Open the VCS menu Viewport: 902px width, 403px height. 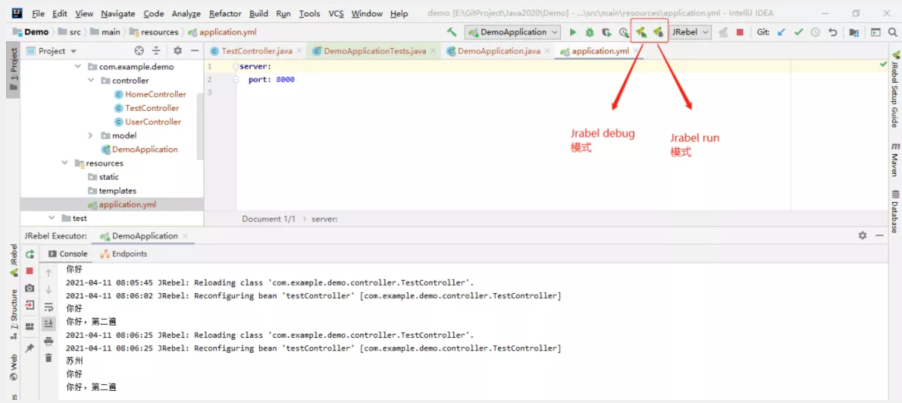336,13
